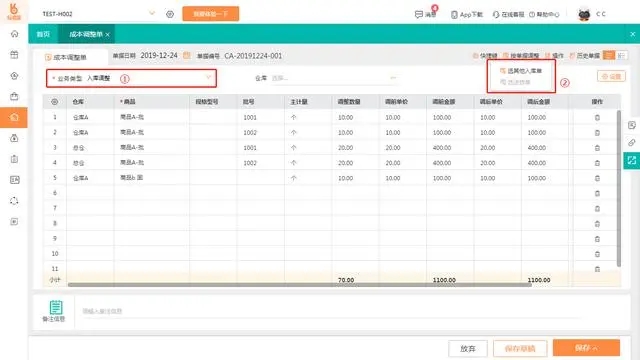Click the 保存草稿 button
This screenshot has width=640, height=360.
point(520,349)
